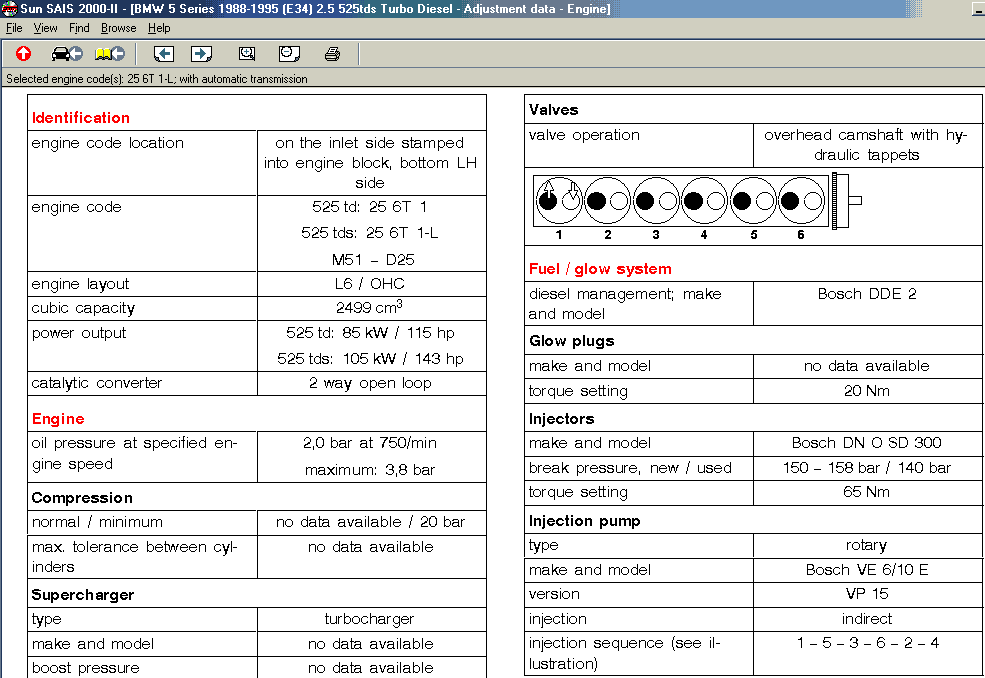Select the 'cubic capacity' label
Viewport: 985px width, 678px height.
click(x=83, y=309)
